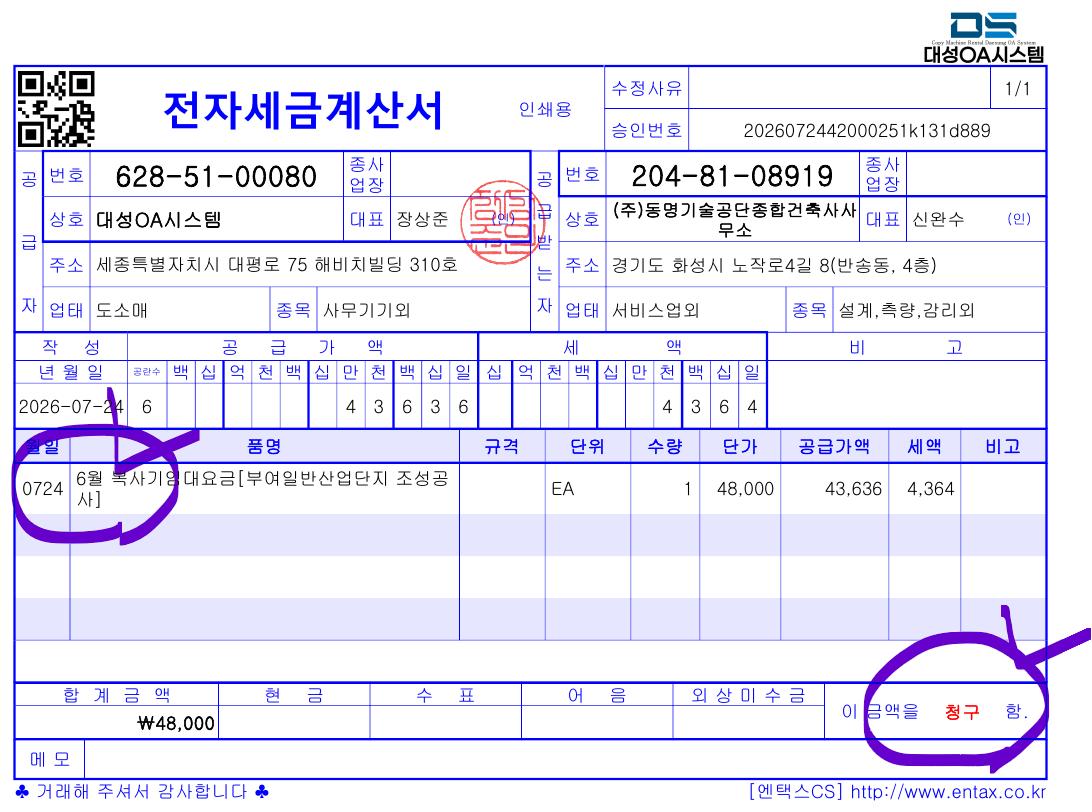
Task: Select recipient business type 서비스업외
Action: [655, 310]
